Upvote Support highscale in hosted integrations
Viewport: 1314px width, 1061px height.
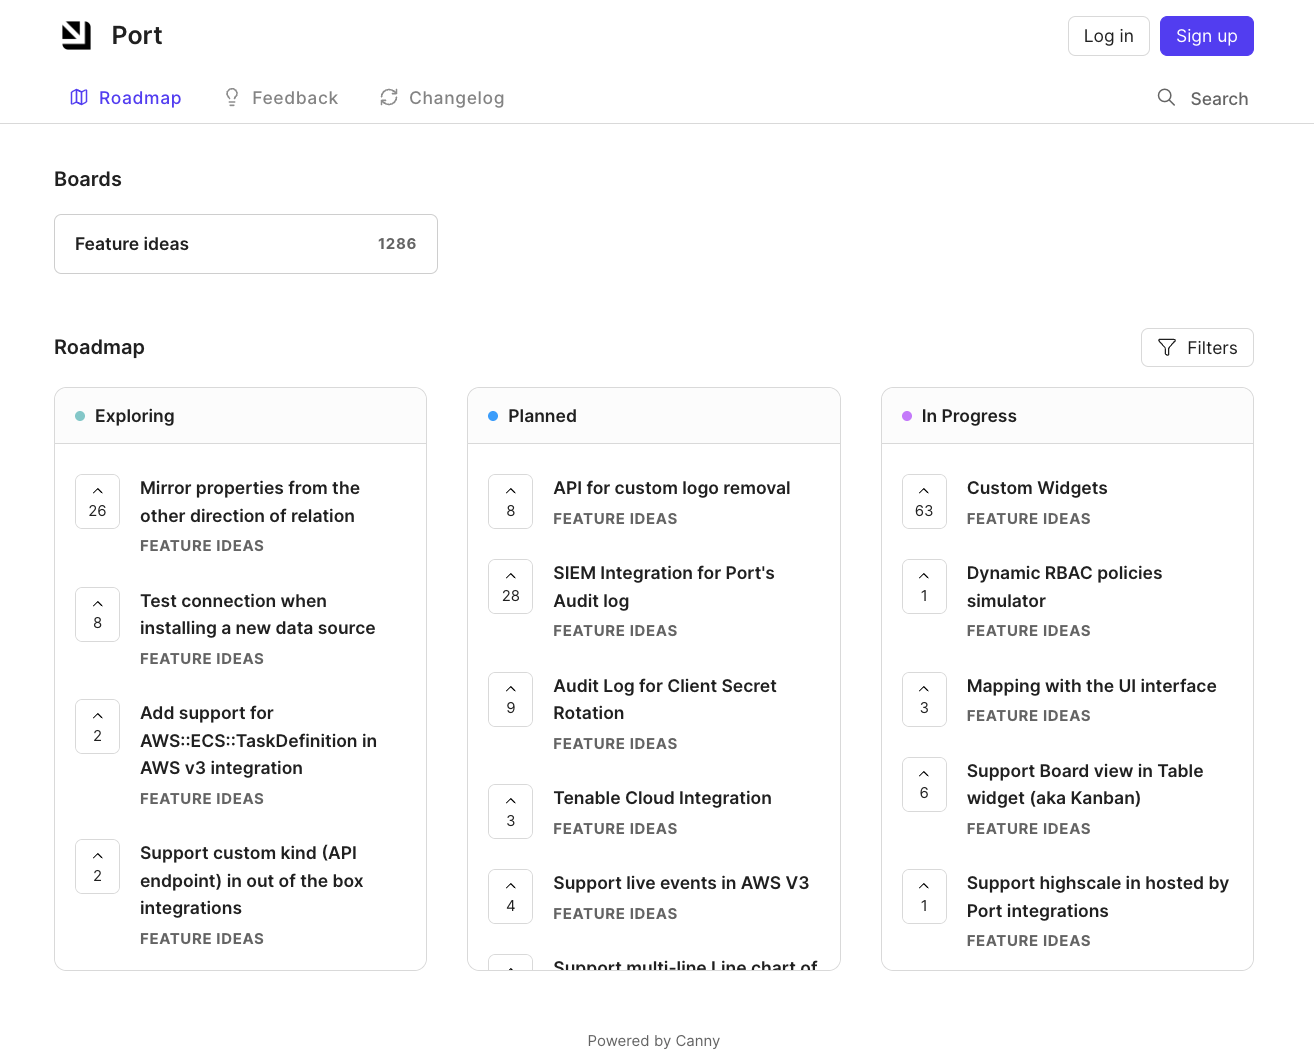coord(924,896)
